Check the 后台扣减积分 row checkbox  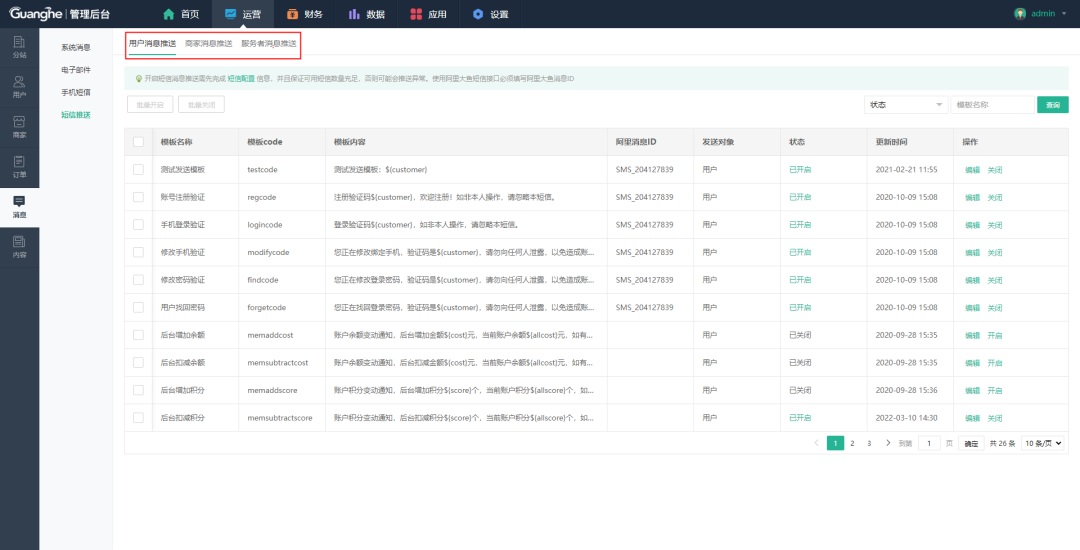point(138,417)
